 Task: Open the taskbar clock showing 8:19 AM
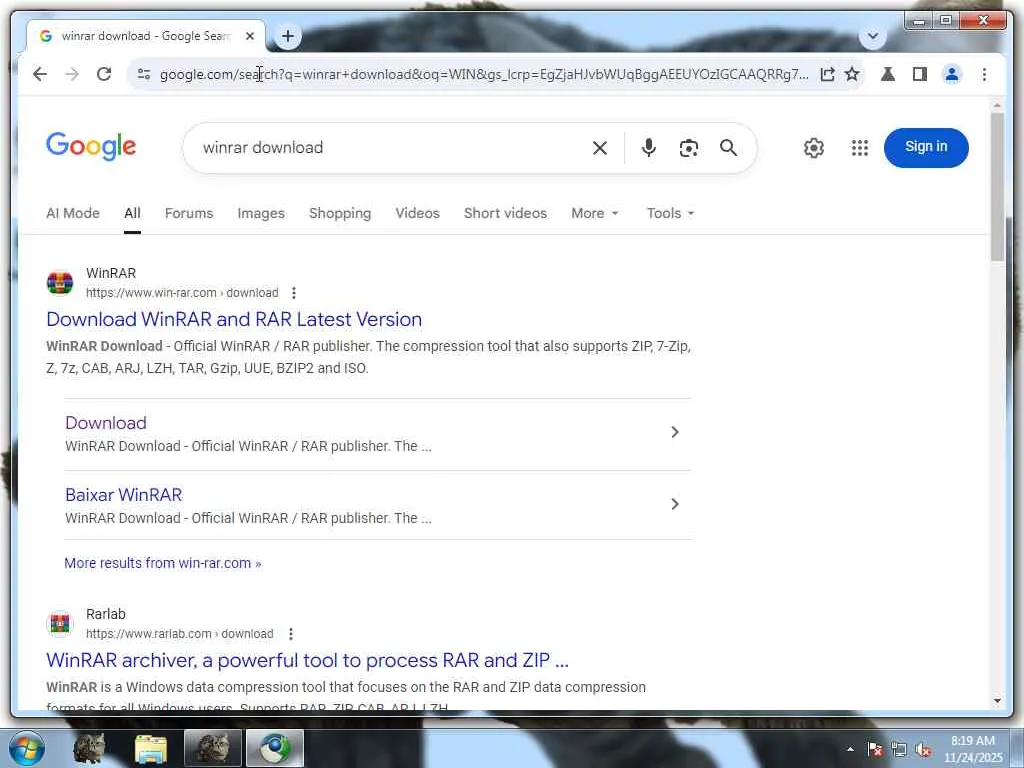point(973,749)
